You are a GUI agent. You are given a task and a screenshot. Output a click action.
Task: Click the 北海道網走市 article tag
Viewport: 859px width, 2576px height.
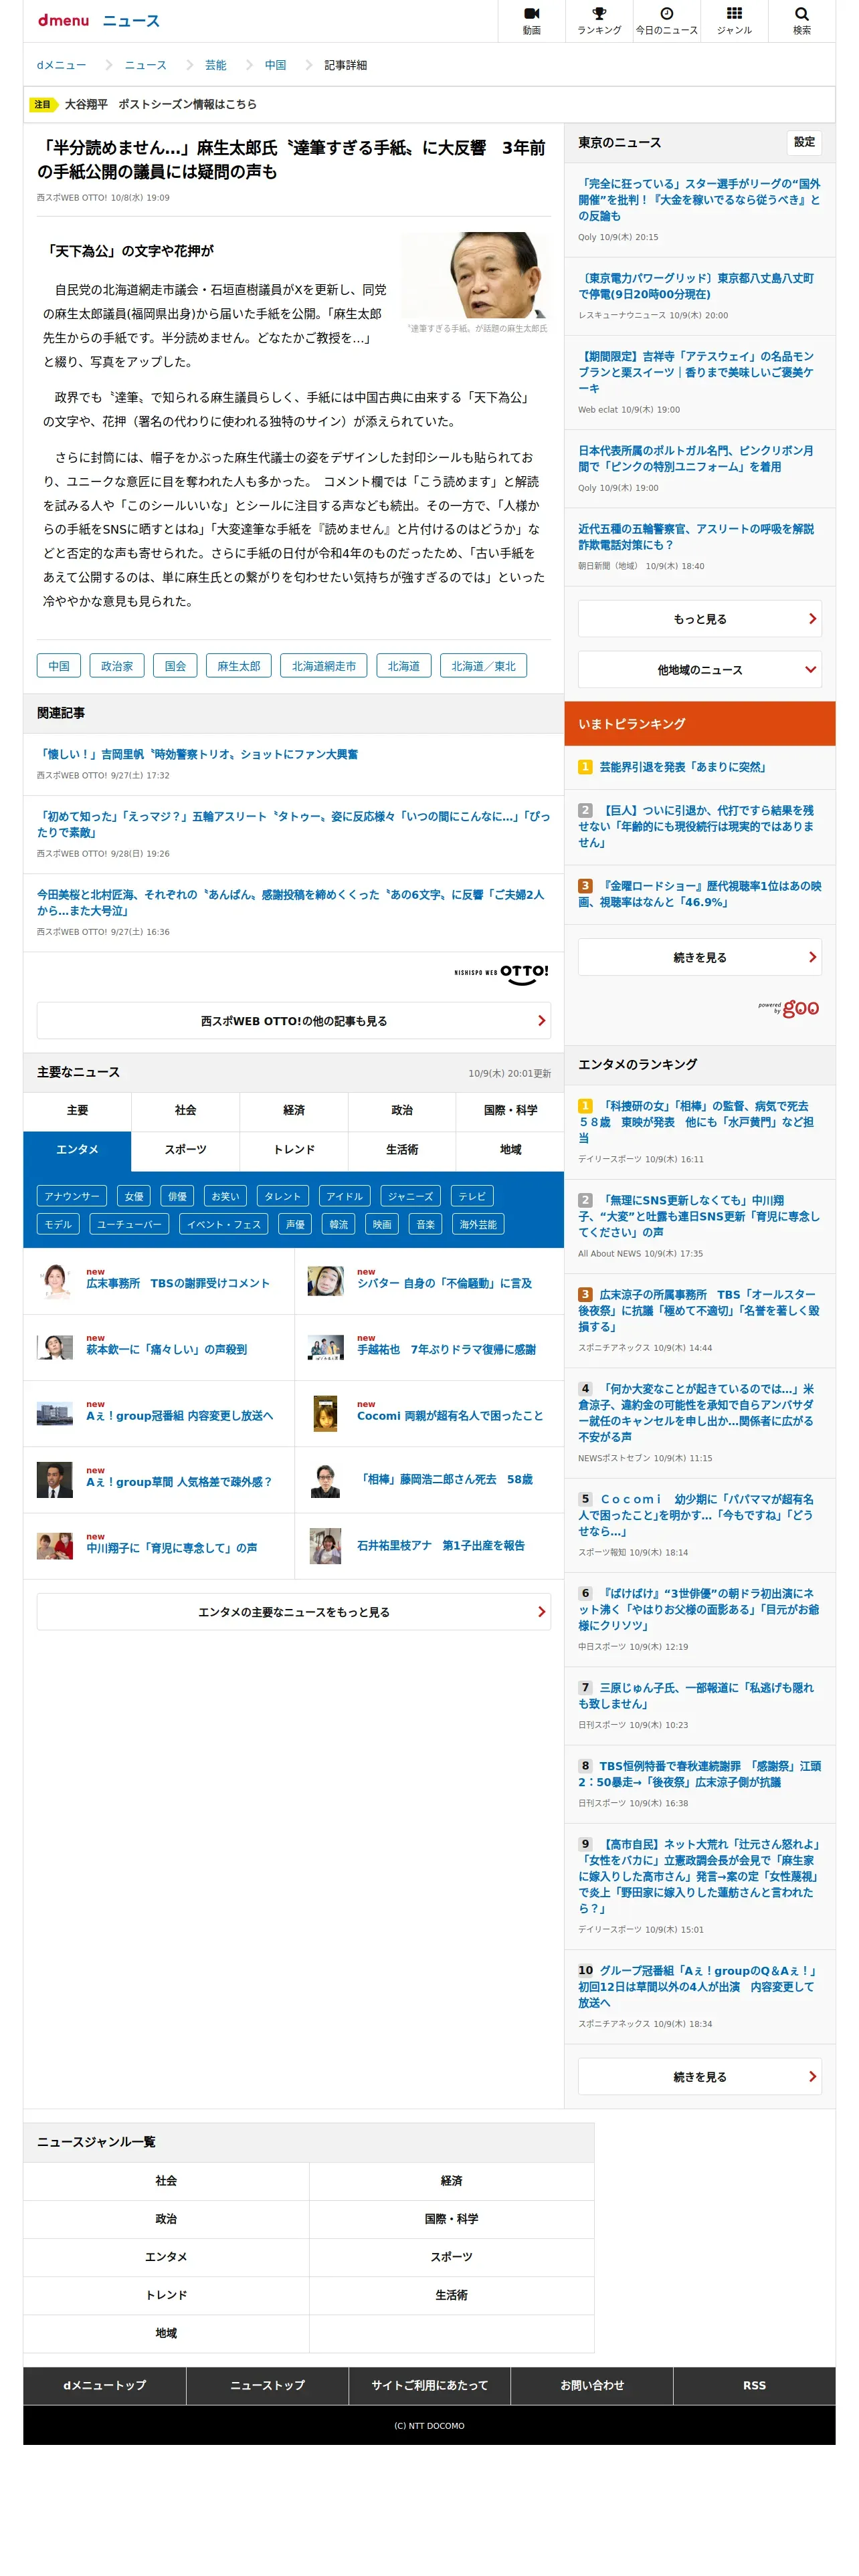pyautogui.click(x=323, y=665)
